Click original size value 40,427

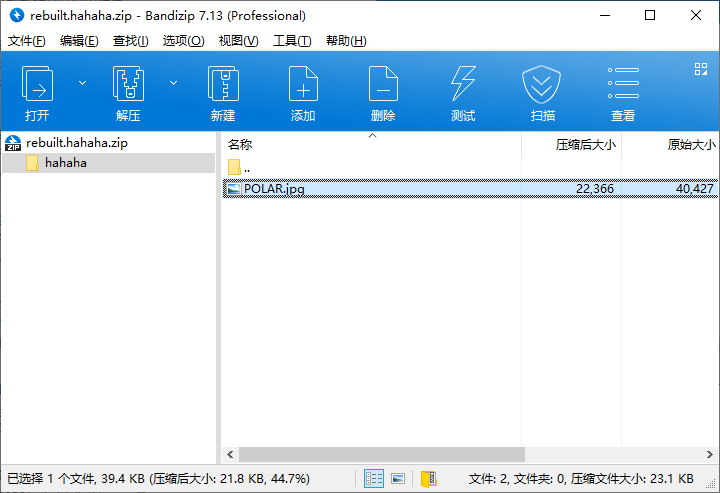(x=695, y=189)
